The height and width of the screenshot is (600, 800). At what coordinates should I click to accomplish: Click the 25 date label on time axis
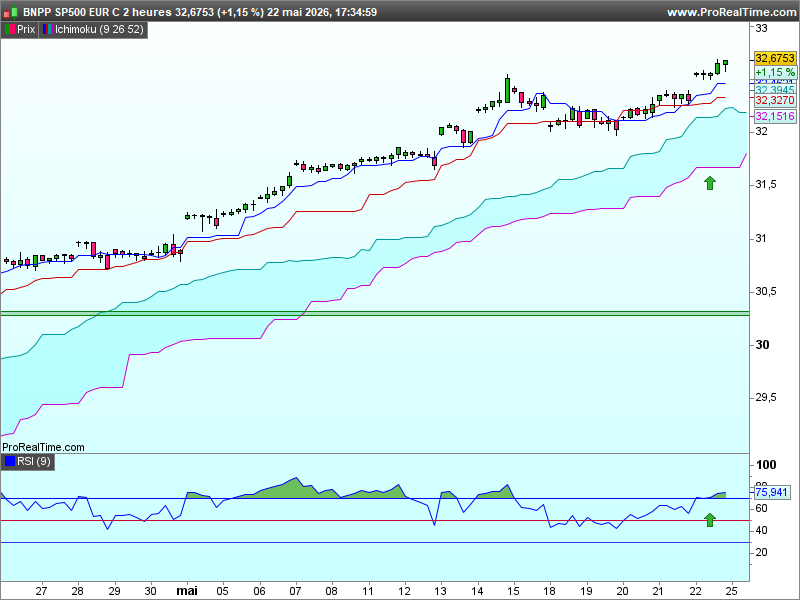(x=732, y=591)
